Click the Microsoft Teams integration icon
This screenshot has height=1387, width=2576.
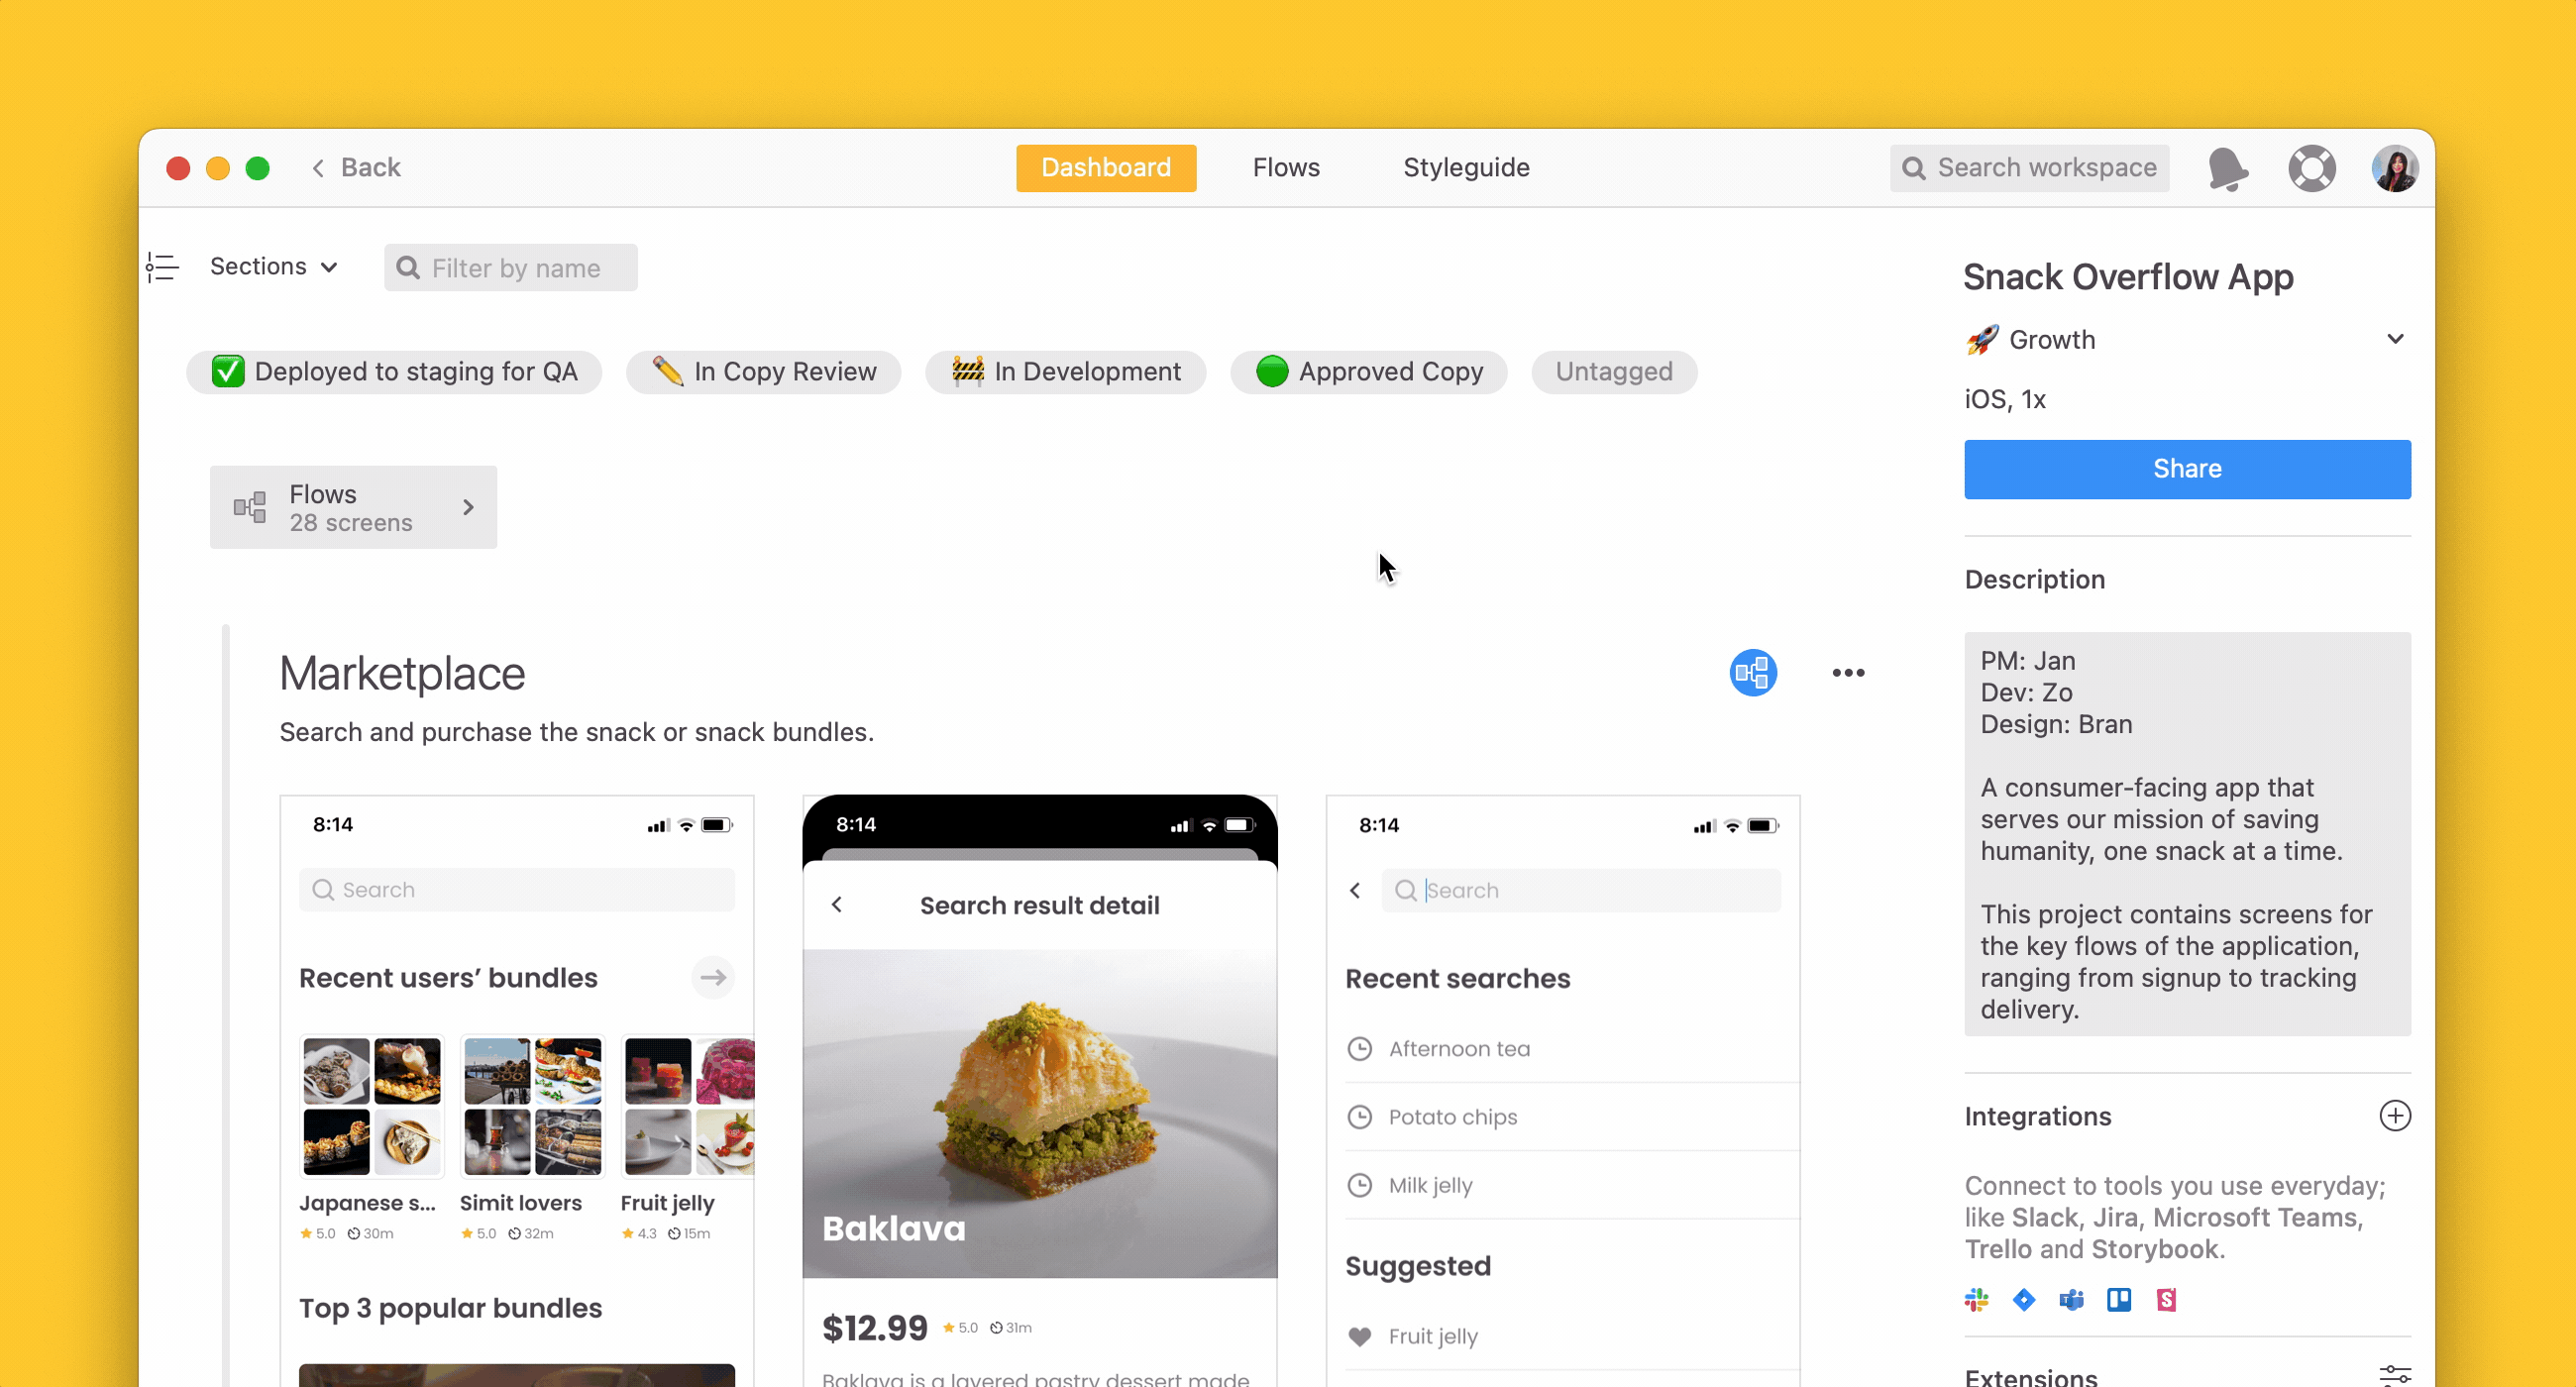click(x=2069, y=1300)
